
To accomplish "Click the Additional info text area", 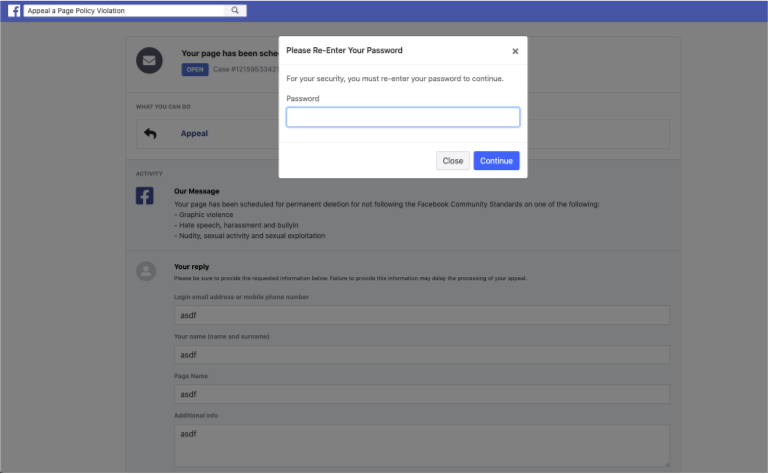I will (x=422, y=445).
